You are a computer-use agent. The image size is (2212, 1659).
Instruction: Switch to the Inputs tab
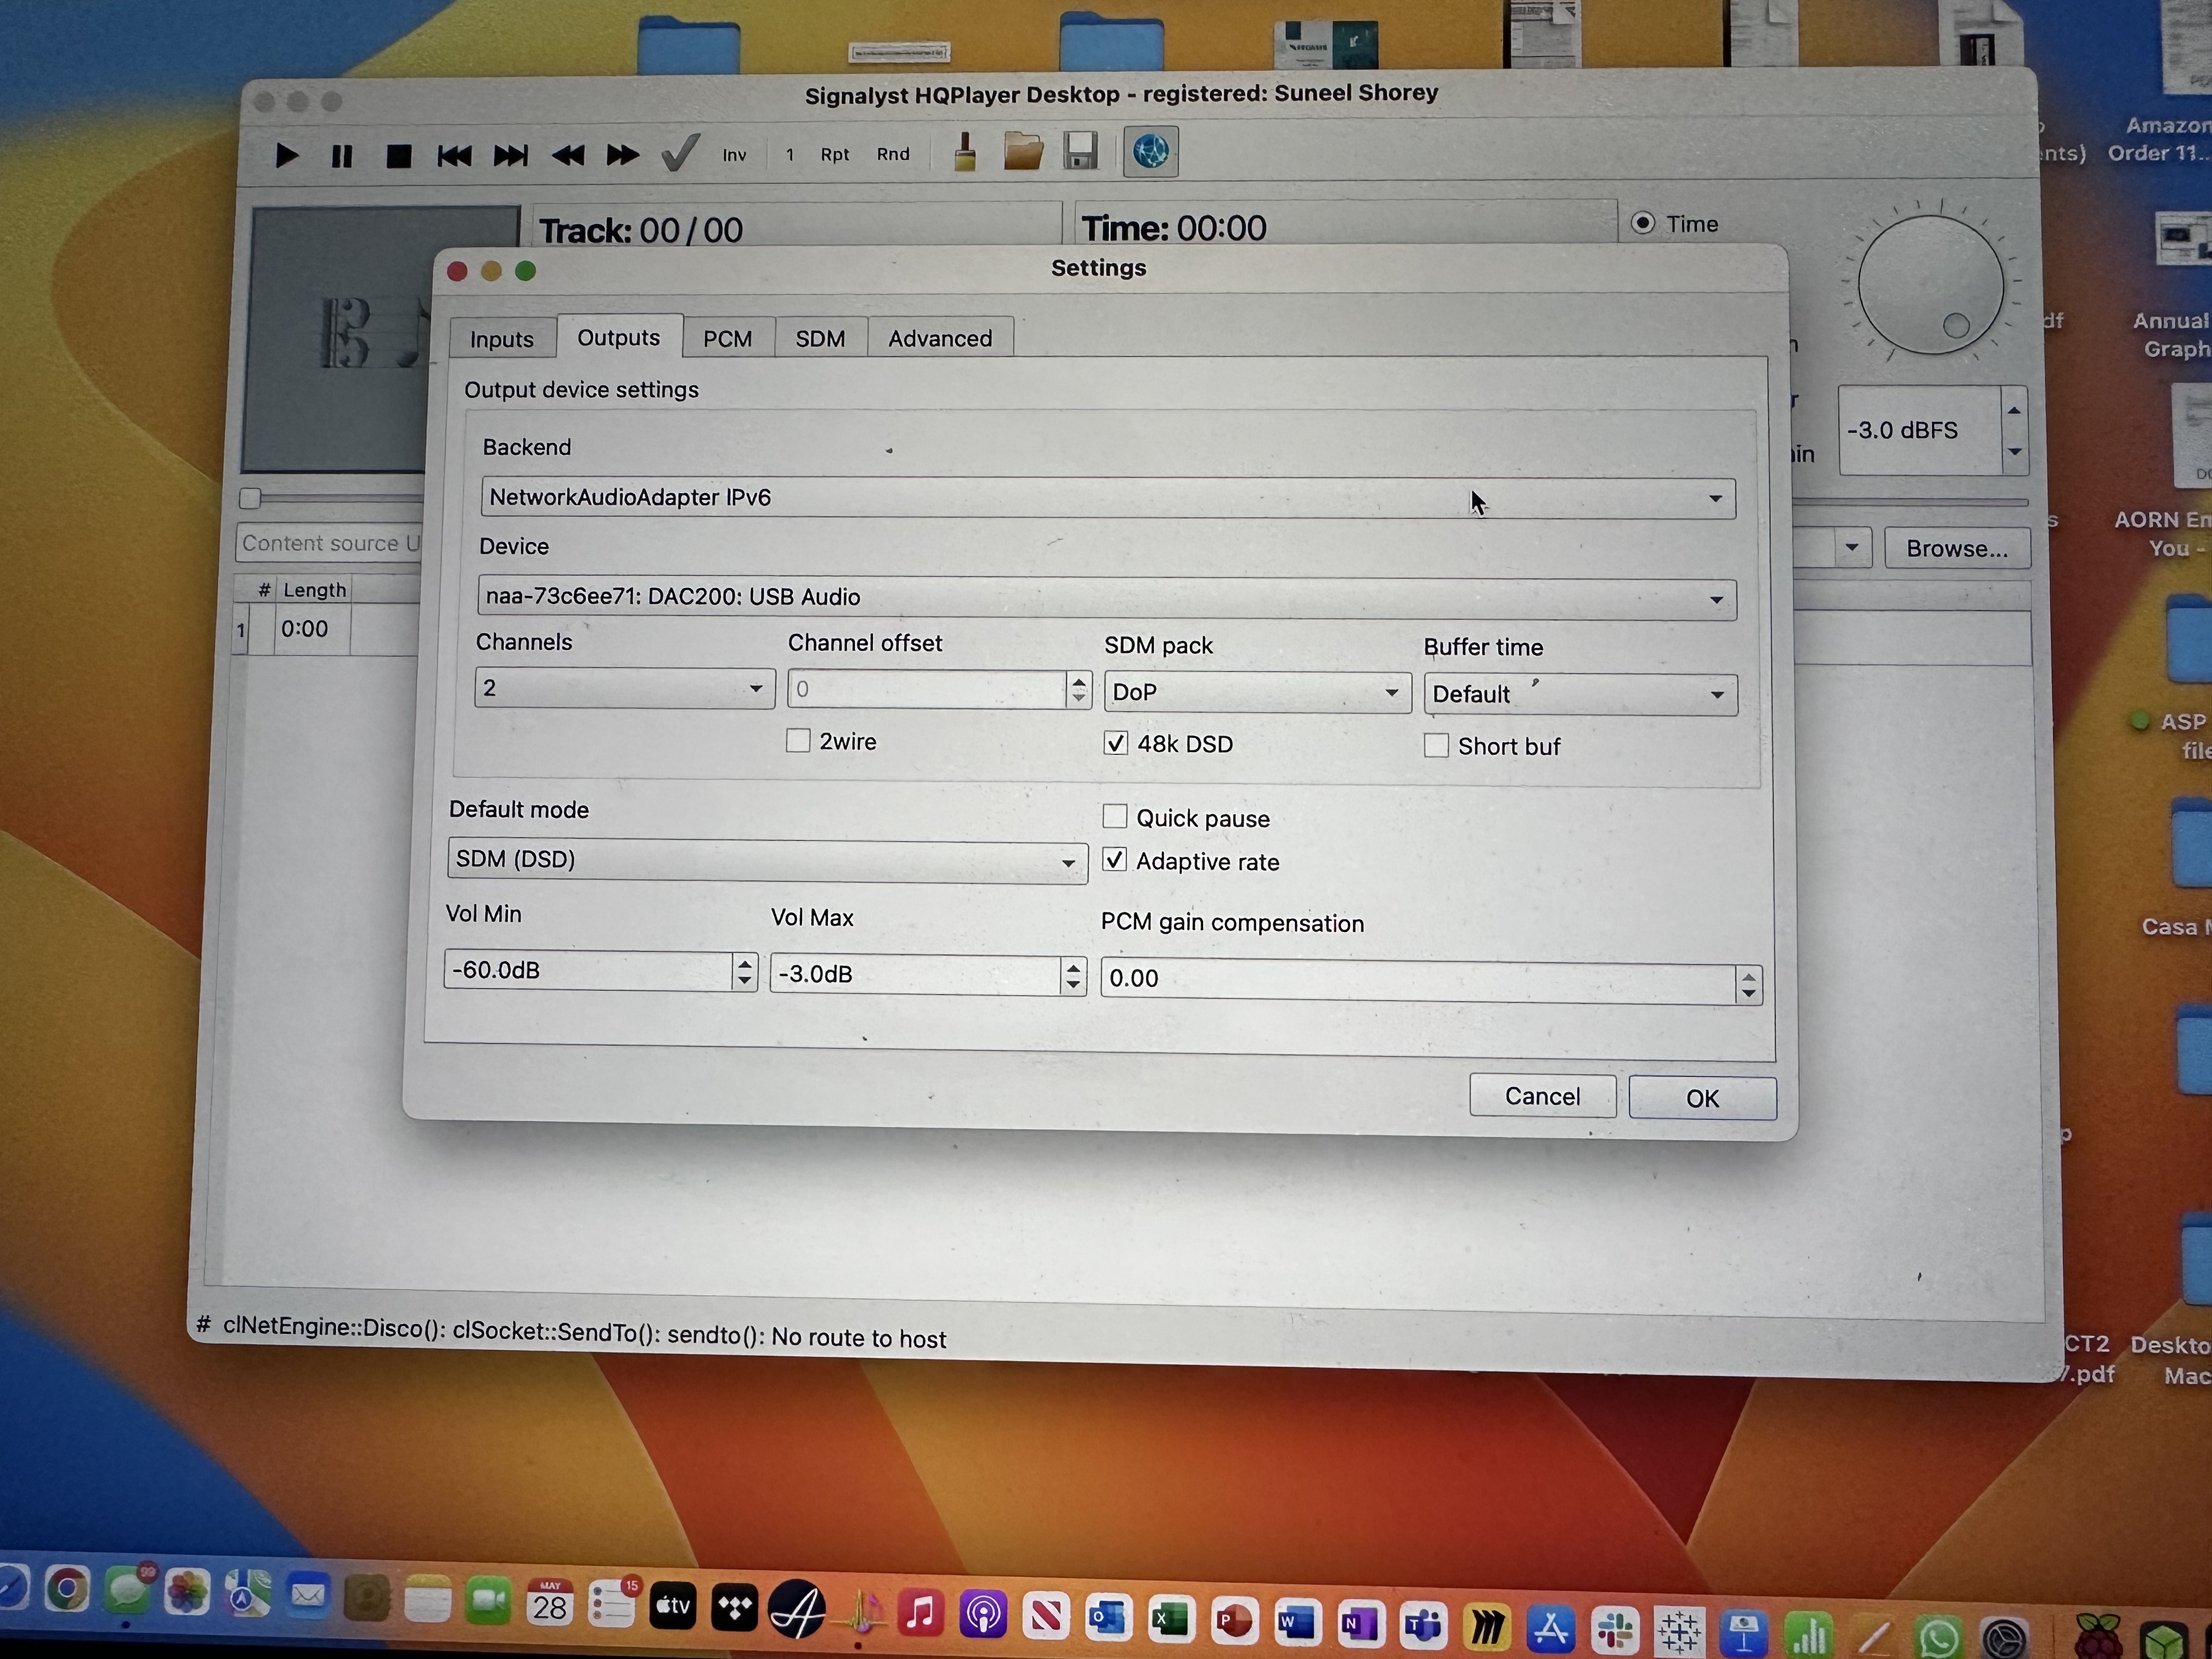click(502, 339)
